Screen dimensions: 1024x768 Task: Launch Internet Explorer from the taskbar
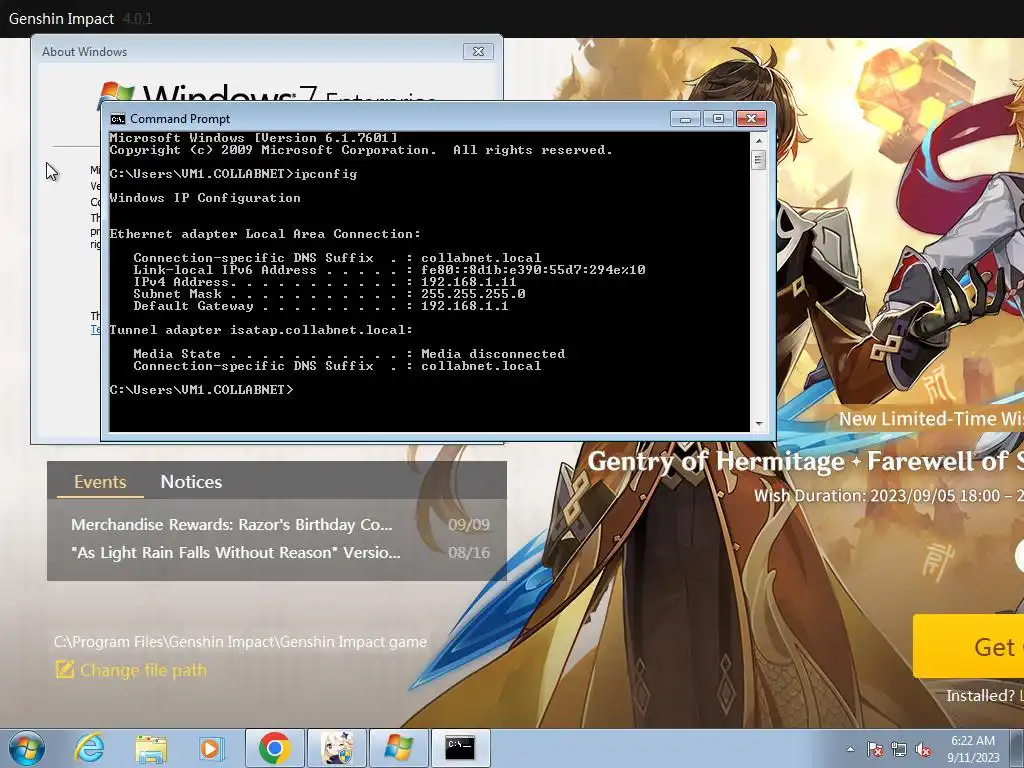[x=89, y=748]
